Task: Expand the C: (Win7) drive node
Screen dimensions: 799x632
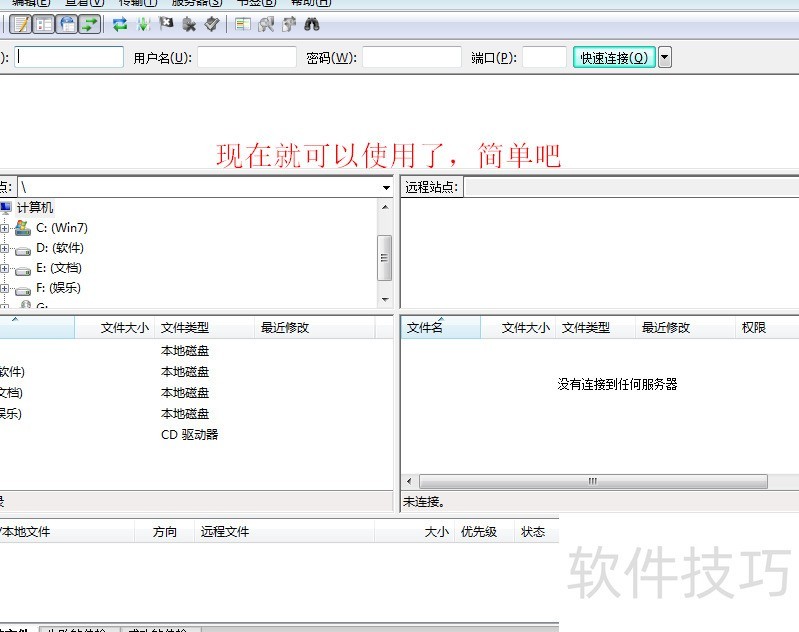Action: [x=4, y=229]
